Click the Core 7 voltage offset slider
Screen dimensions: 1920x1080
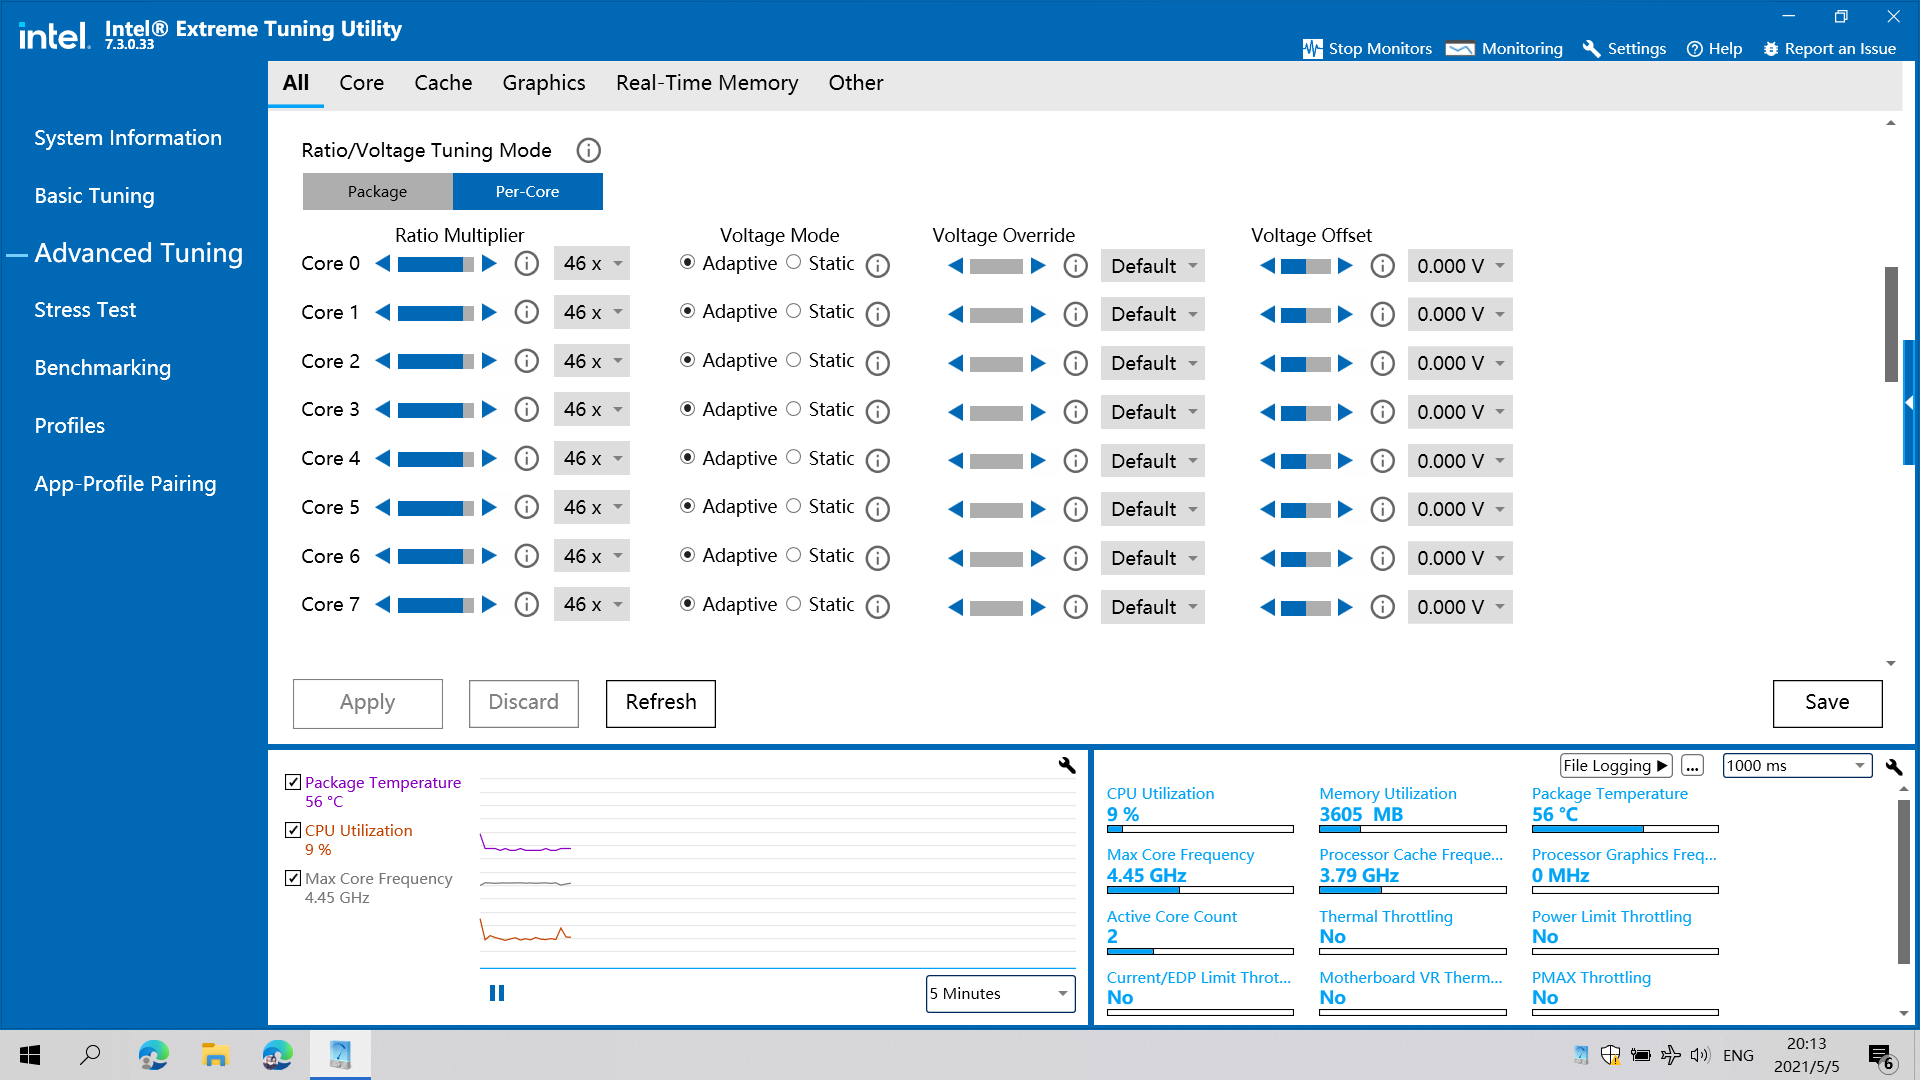(1306, 607)
